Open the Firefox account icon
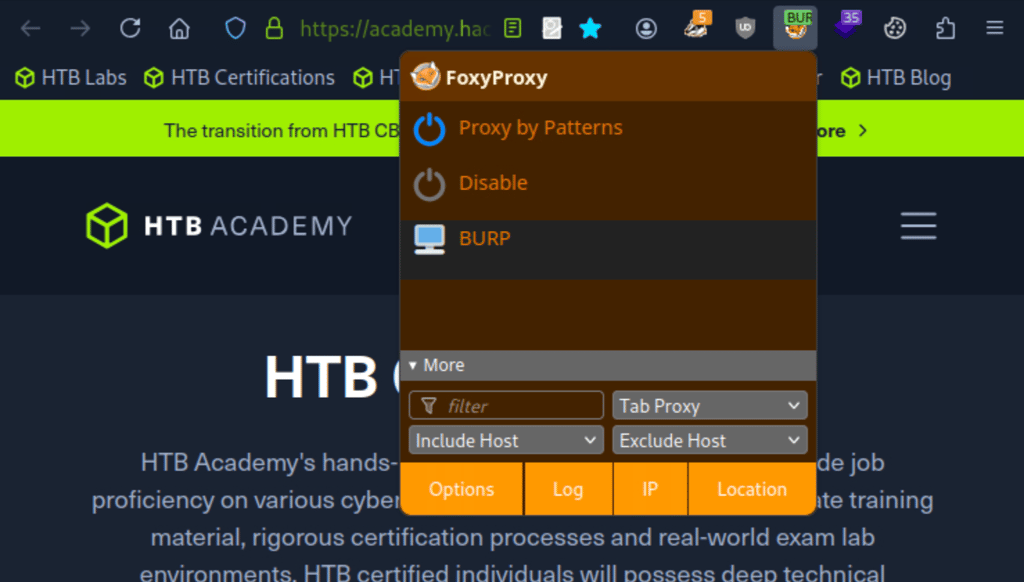The height and width of the screenshot is (582, 1024). coord(646,29)
